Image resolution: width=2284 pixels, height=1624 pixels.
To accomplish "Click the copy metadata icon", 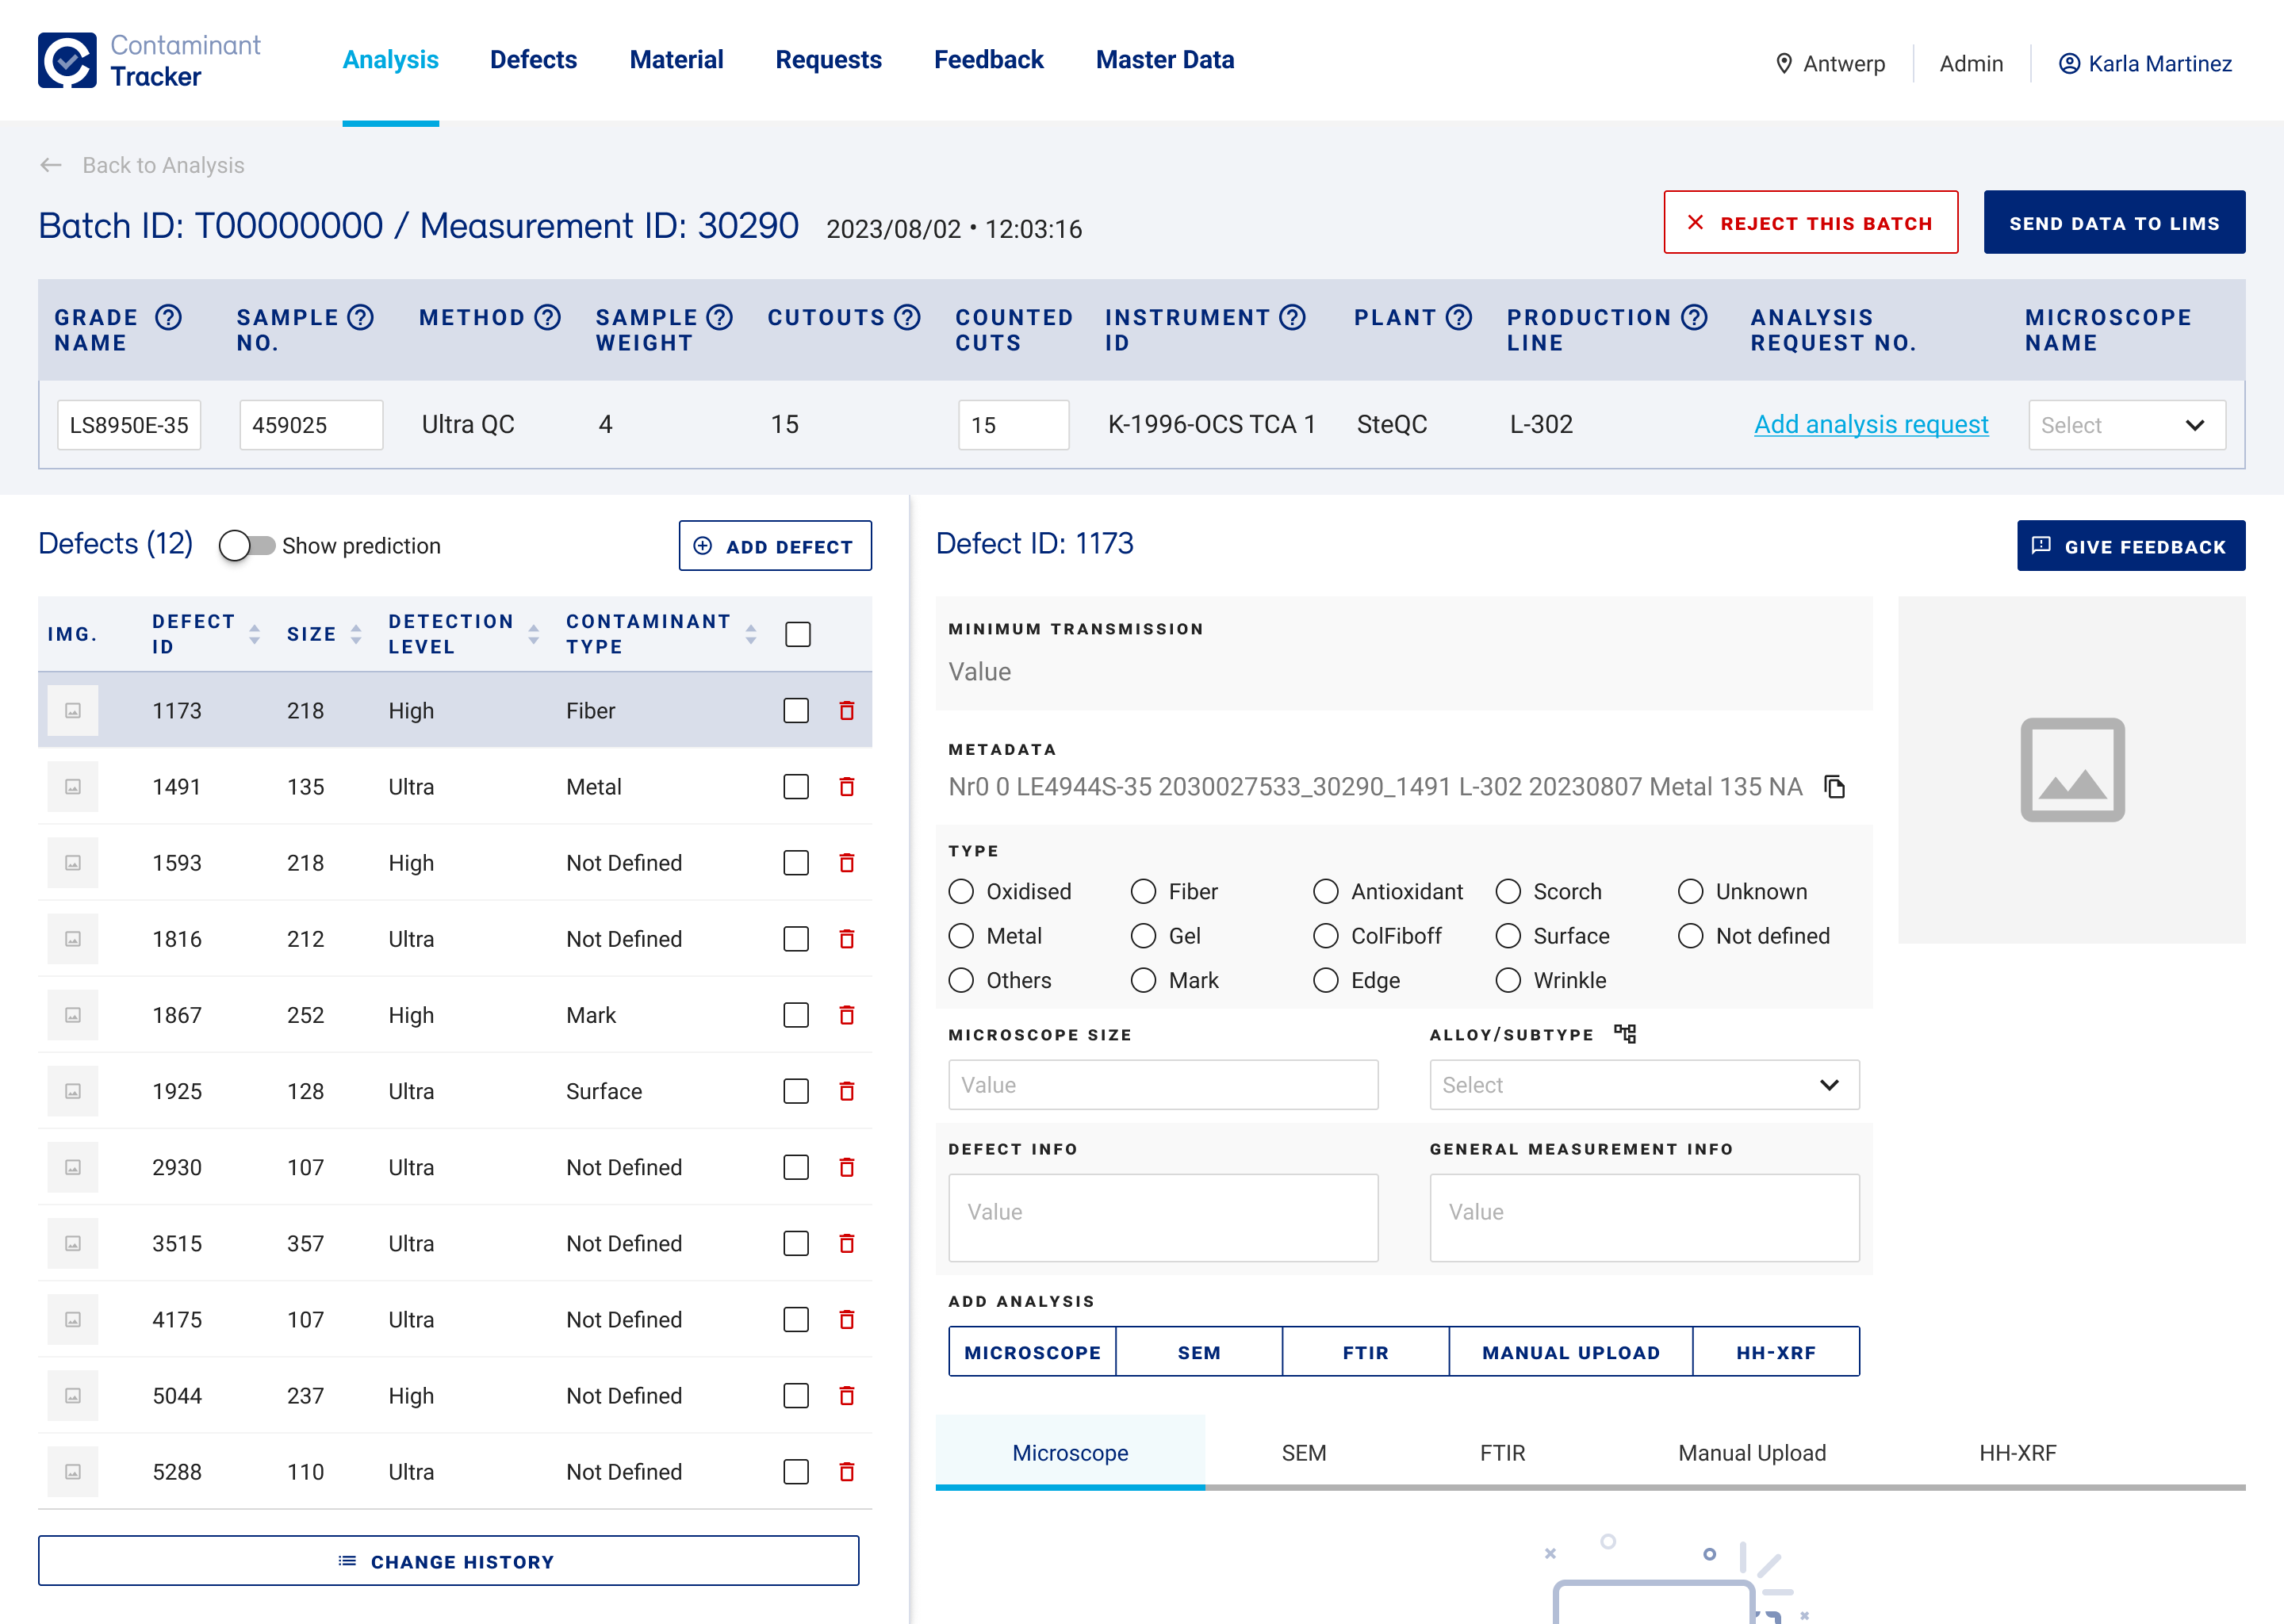I will click(x=1834, y=787).
